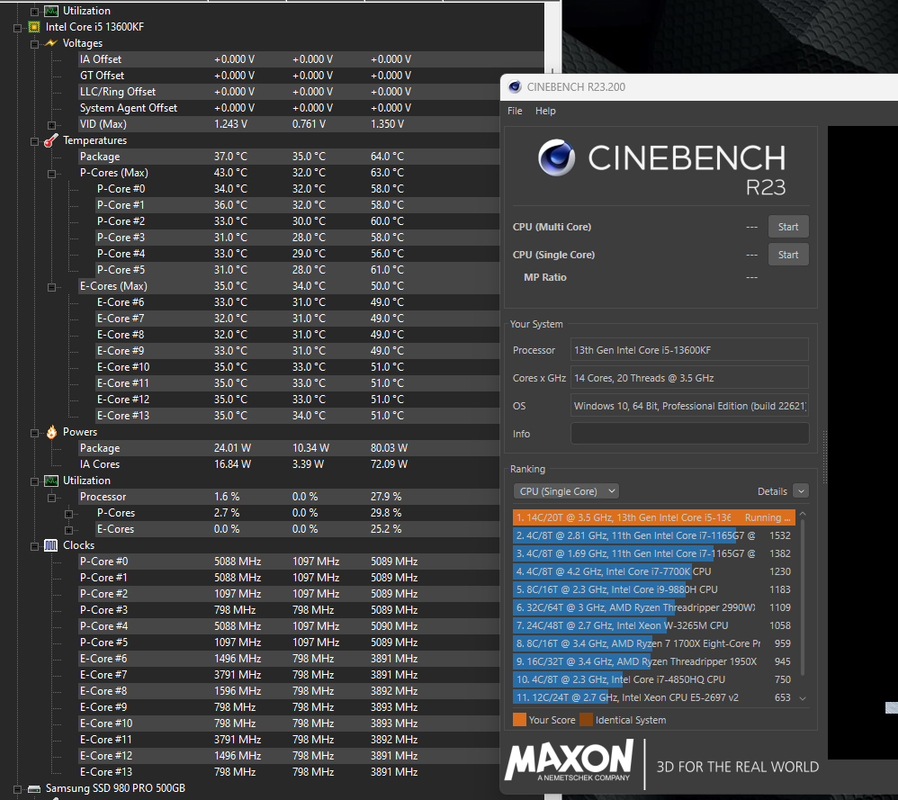Click the ranking list scroll up arrow

click(x=802, y=514)
